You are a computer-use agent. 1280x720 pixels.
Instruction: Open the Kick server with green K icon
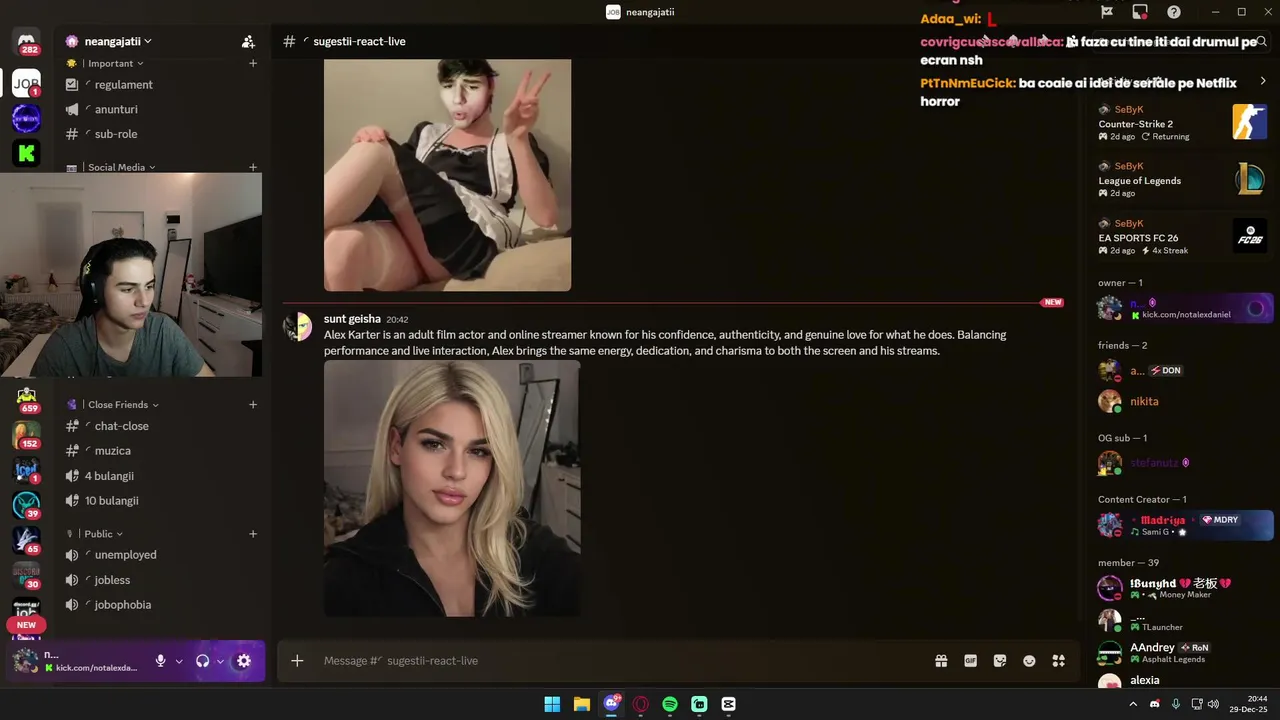click(26, 153)
